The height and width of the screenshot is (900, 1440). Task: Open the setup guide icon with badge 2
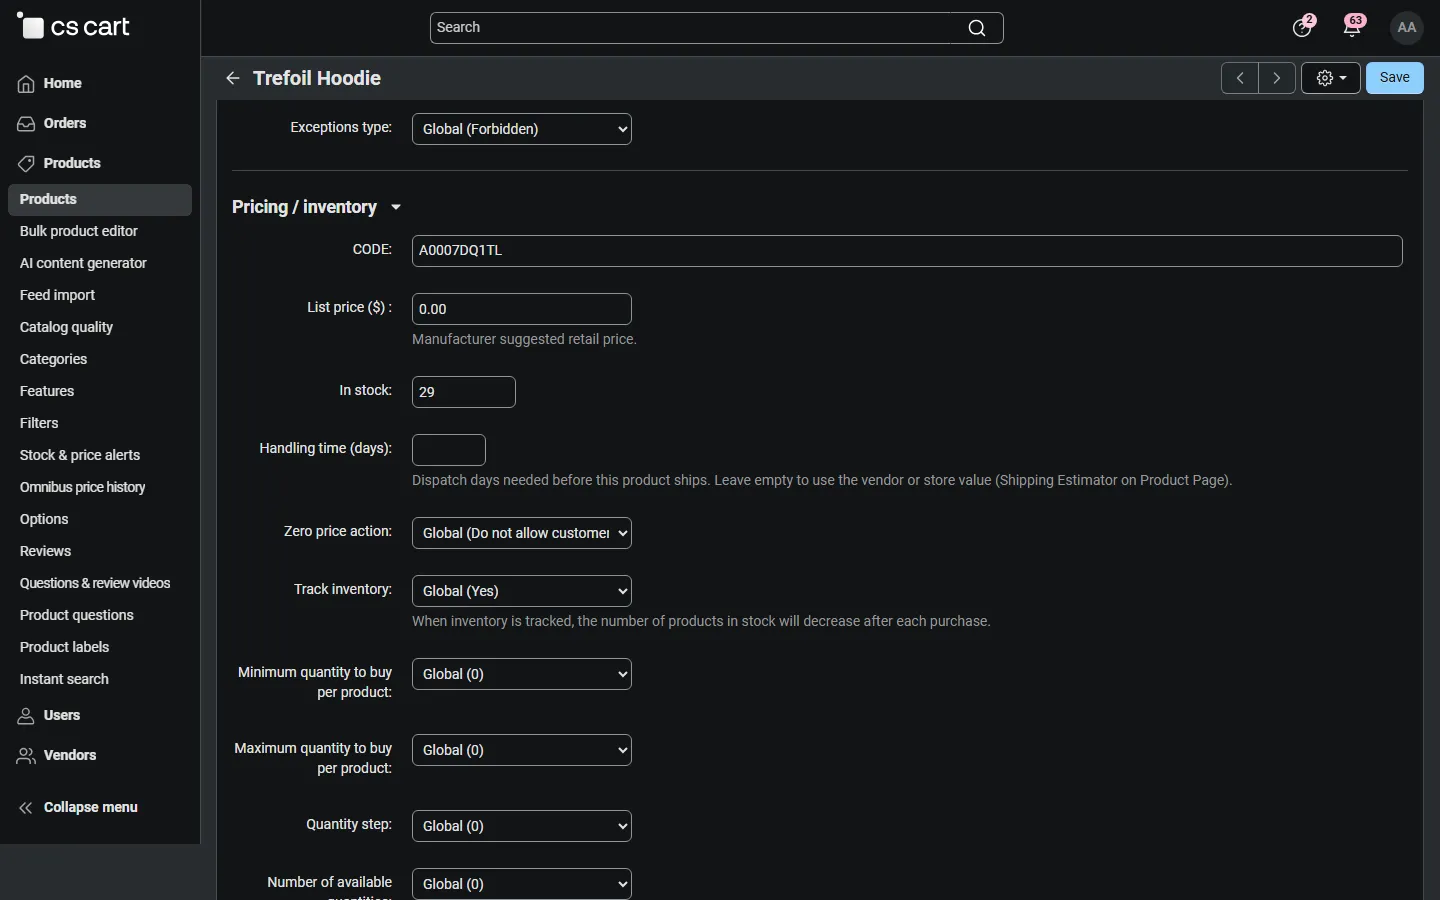(x=1302, y=27)
